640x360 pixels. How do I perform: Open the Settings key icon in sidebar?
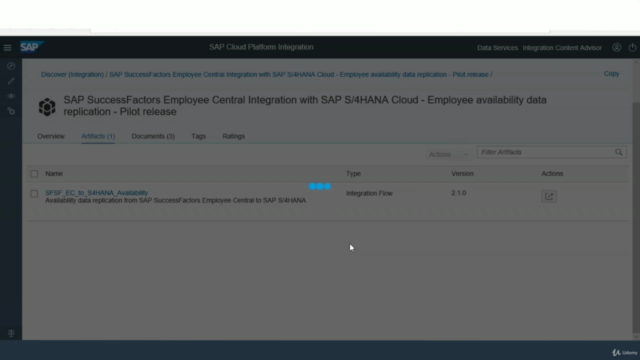click(x=11, y=111)
